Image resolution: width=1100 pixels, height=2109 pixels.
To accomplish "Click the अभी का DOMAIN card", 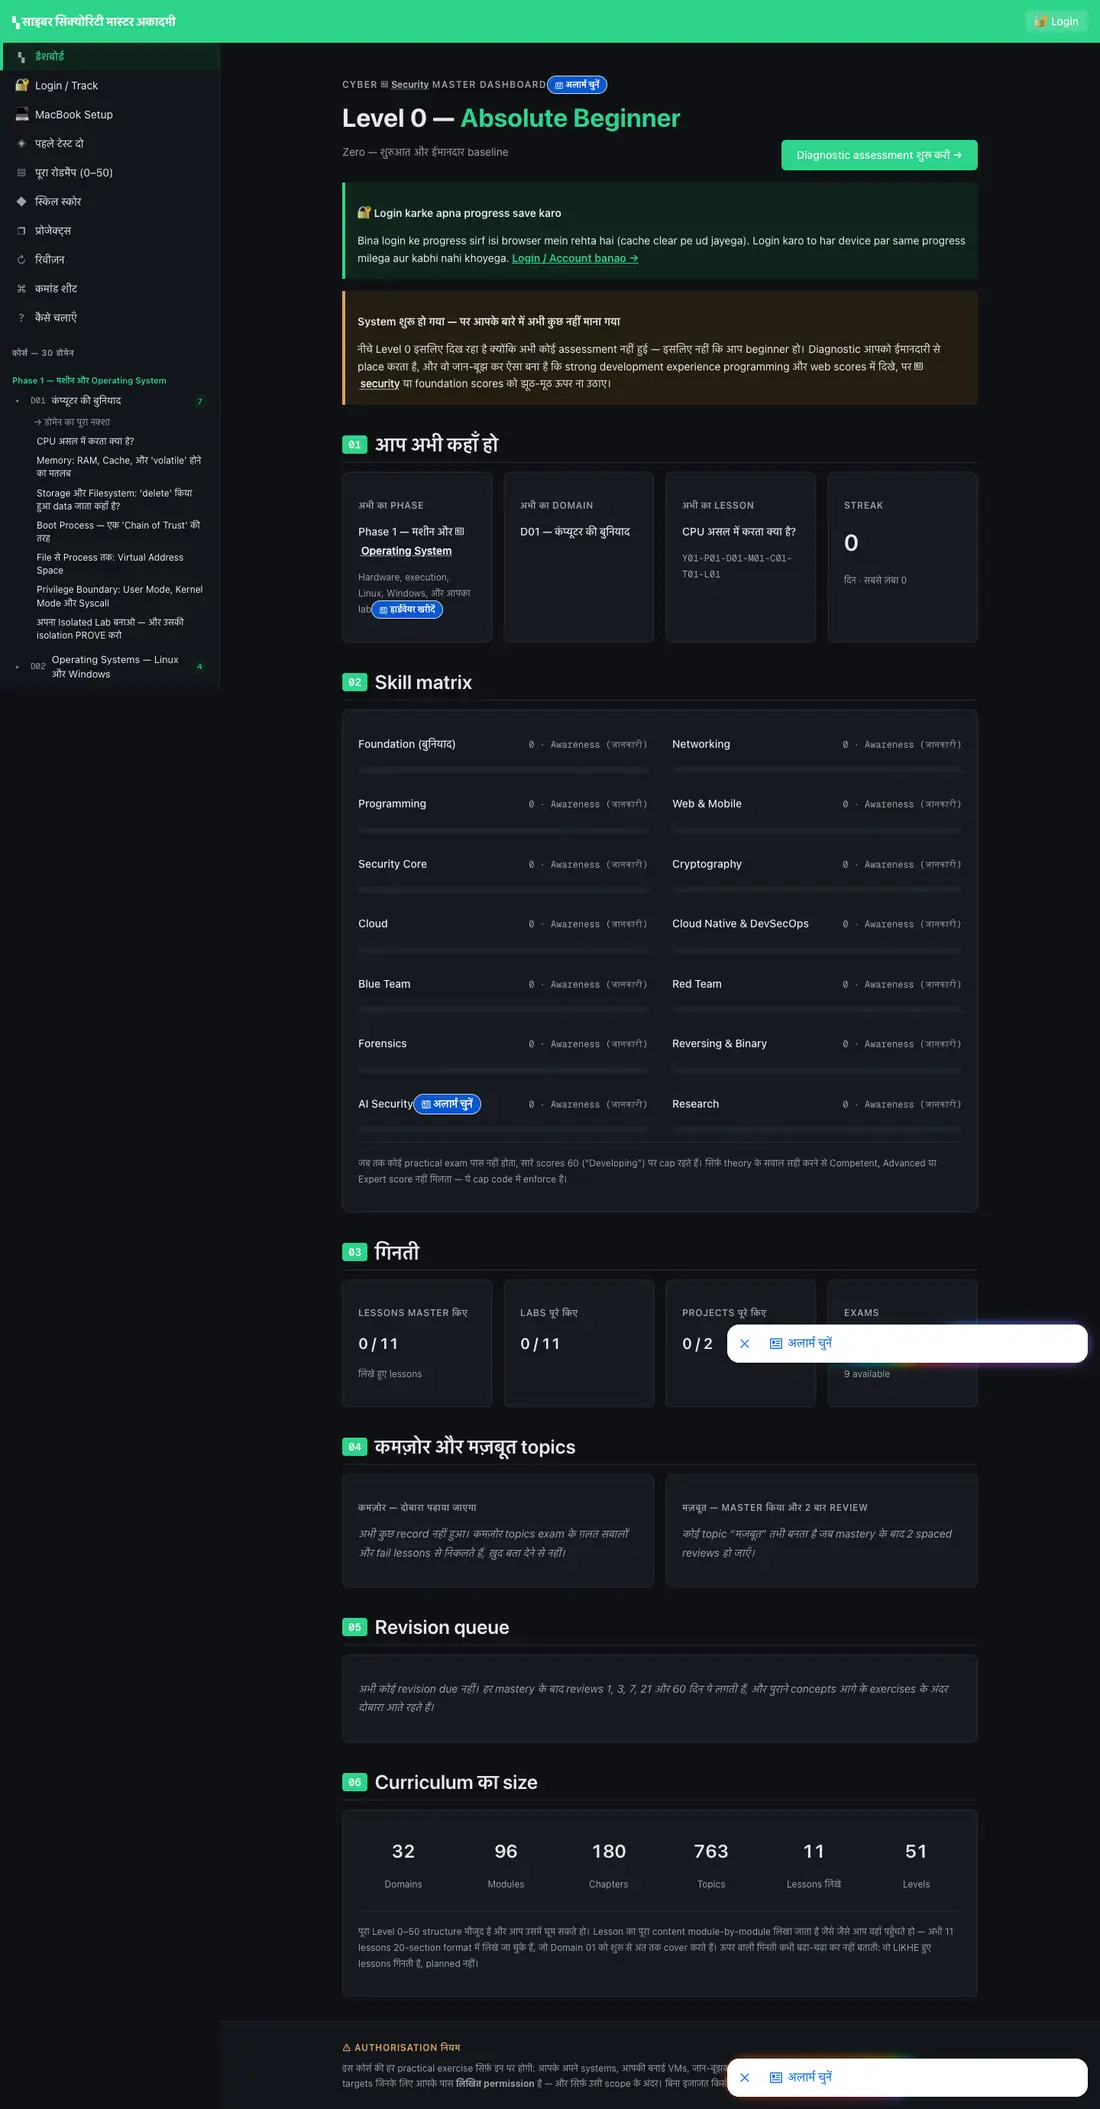I will click(x=579, y=557).
